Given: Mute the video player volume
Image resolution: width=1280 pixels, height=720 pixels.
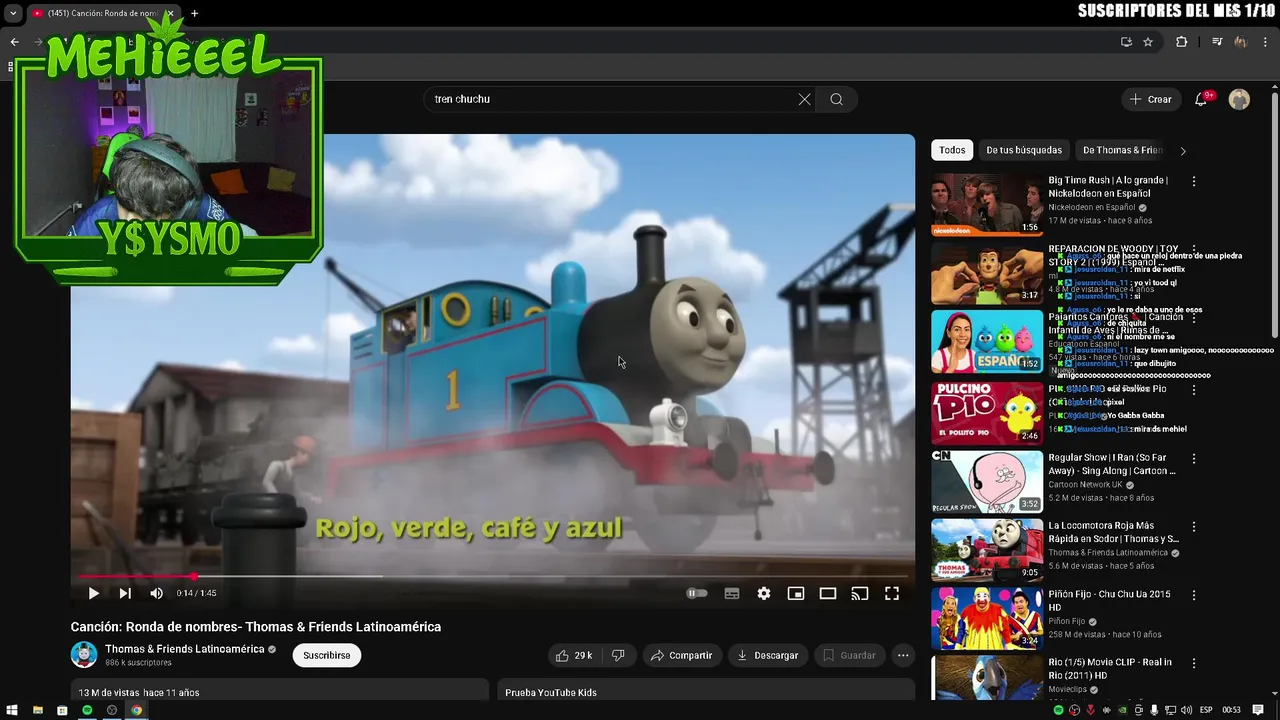Looking at the screenshot, I should 156,593.
